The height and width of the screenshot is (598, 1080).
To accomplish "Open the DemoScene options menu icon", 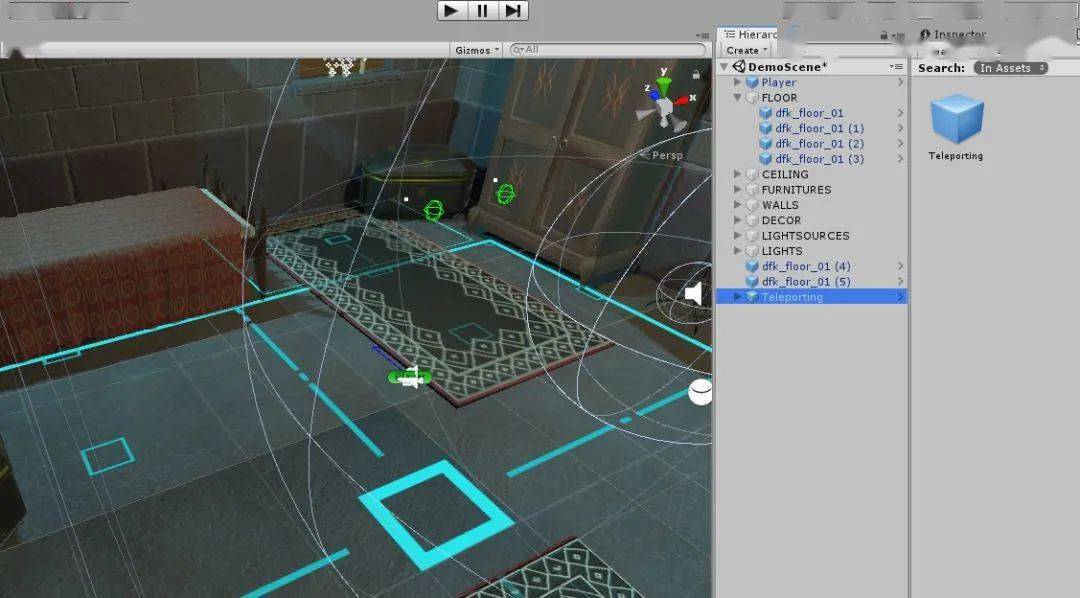I will (x=895, y=67).
